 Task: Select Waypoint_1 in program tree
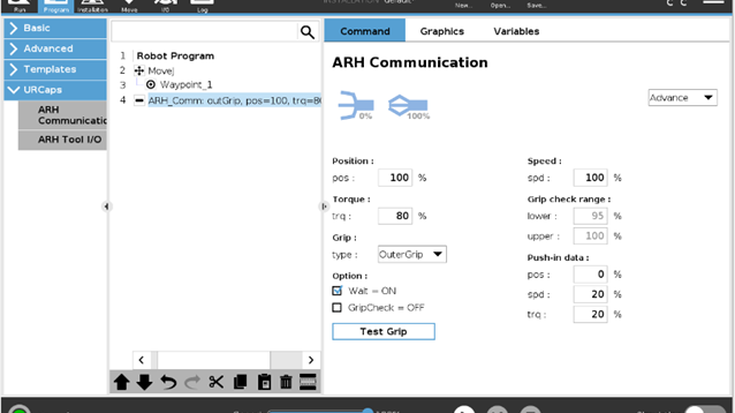point(186,85)
